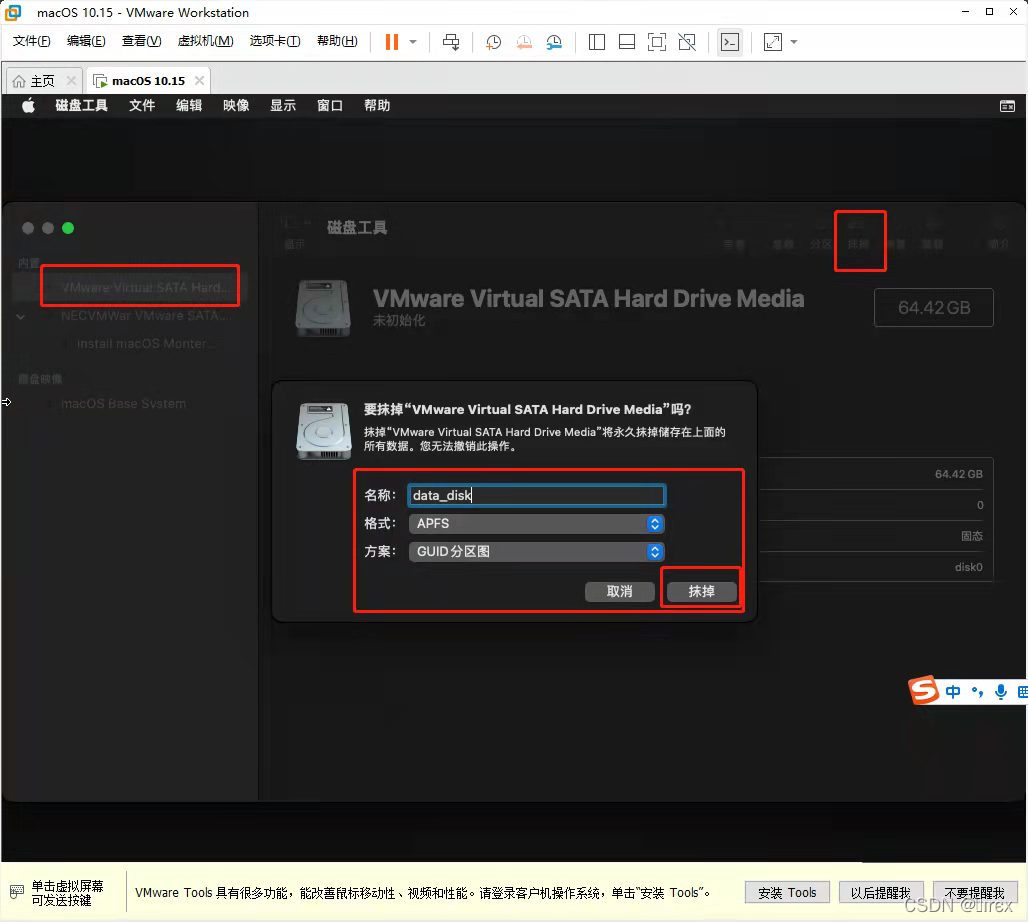Viewport: 1028px width, 922px height.
Task: Open VMware 编辑(E) menu
Action: 86,41
